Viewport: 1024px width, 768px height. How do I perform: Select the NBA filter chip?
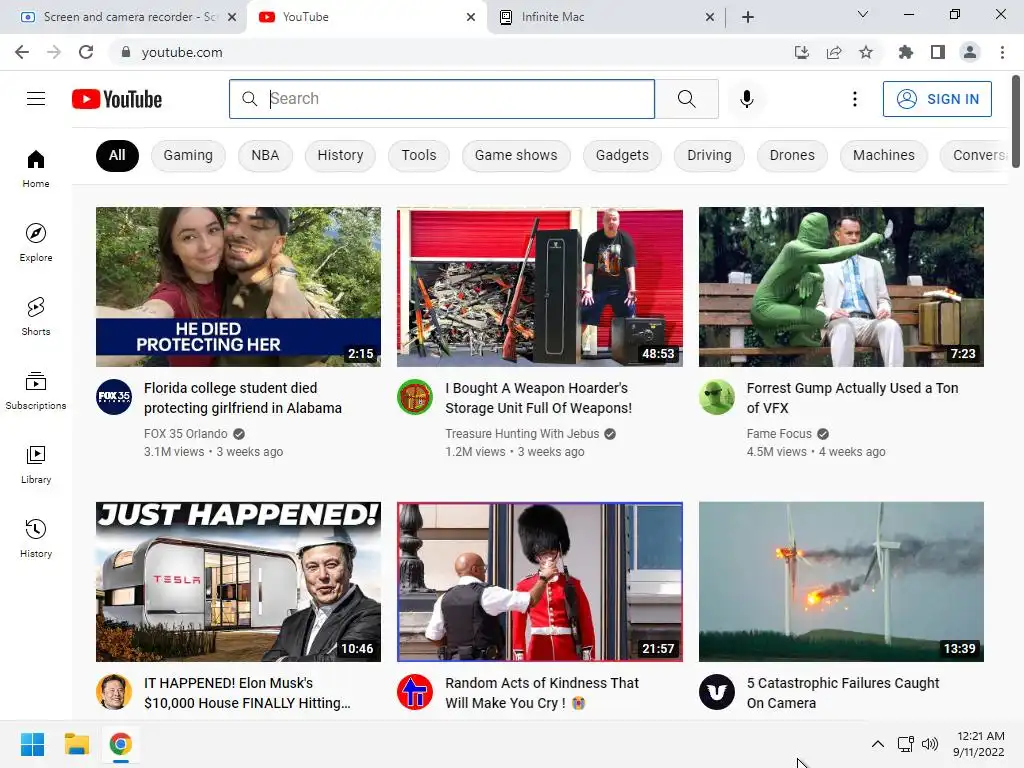pyautogui.click(x=265, y=155)
